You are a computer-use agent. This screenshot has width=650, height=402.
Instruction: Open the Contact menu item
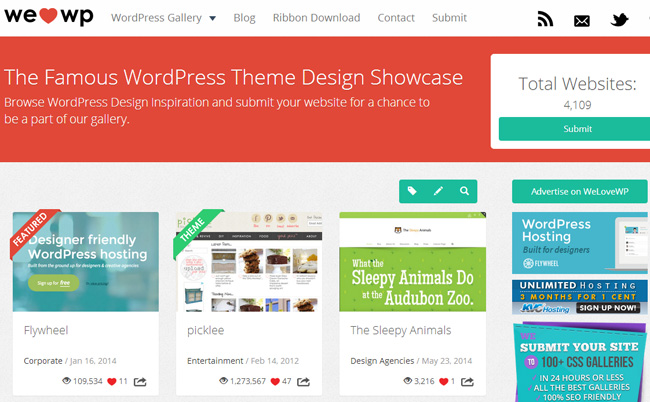(396, 18)
